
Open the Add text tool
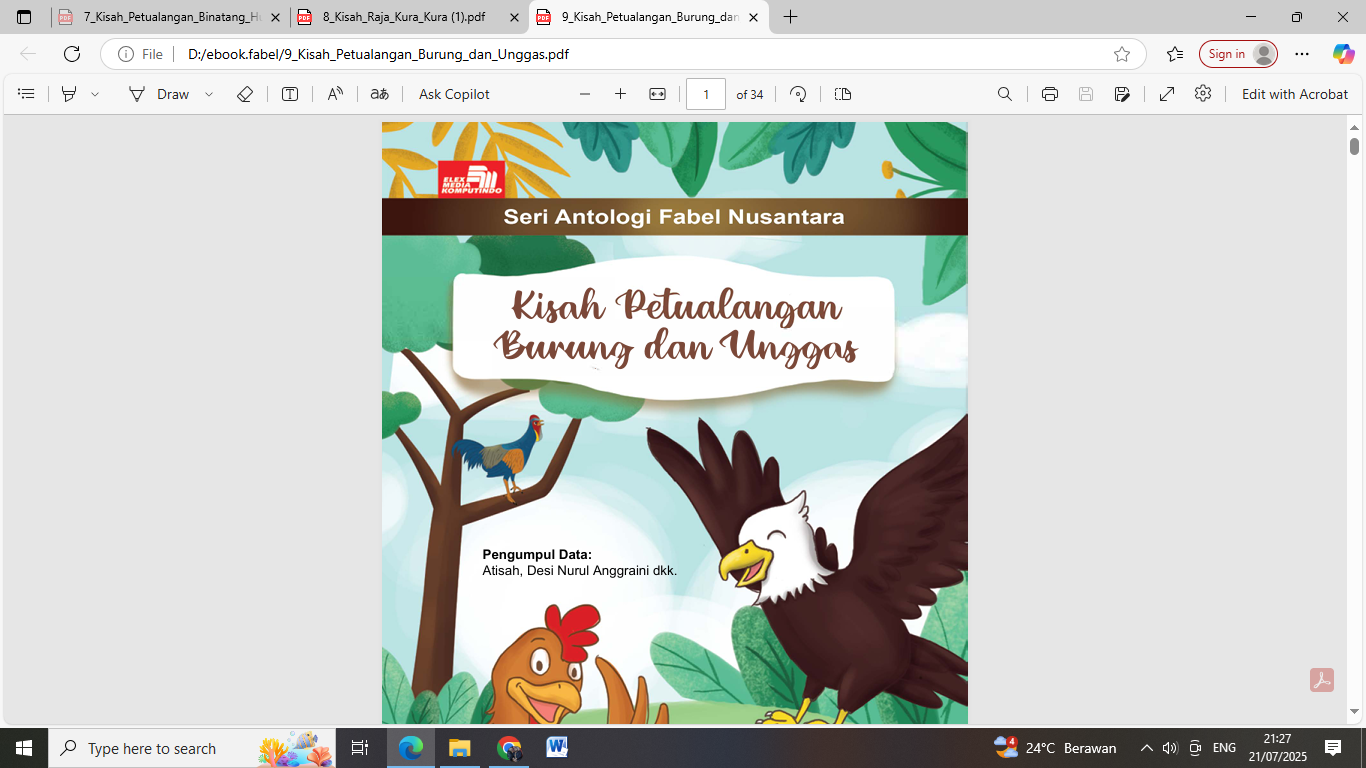pos(289,93)
